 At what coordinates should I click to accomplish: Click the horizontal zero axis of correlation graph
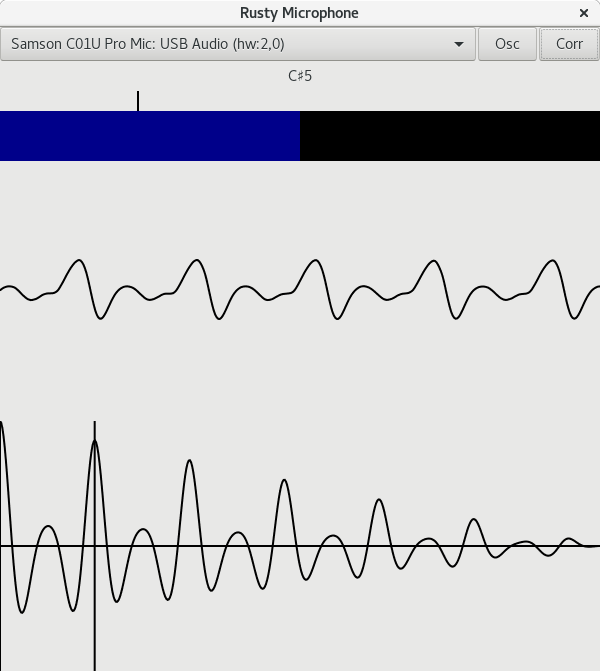[x=300, y=546]
